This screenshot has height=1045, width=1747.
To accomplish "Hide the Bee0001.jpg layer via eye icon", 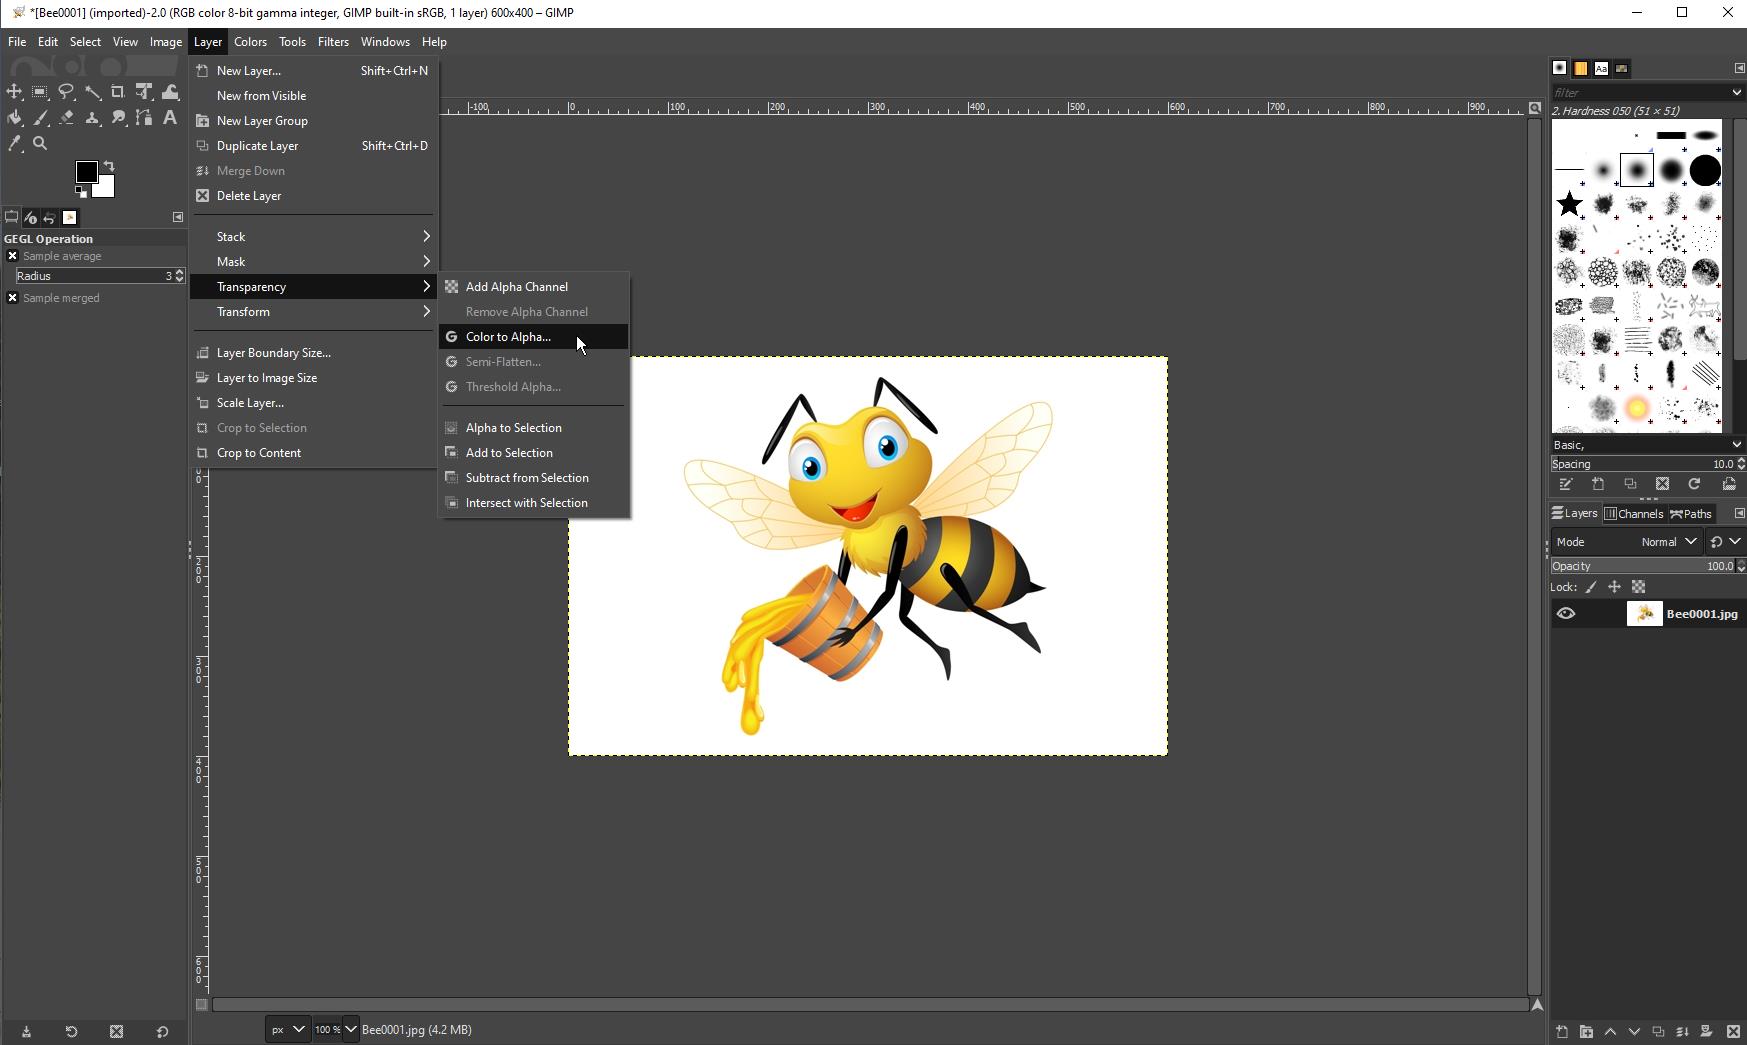I will coord(1566,614).
